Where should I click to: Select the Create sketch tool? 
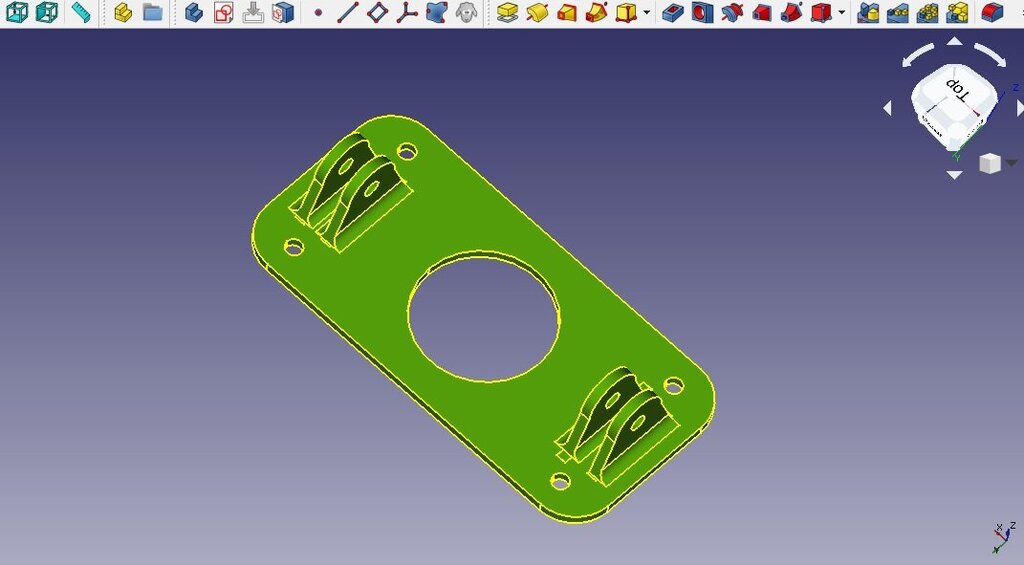point(224,13)
